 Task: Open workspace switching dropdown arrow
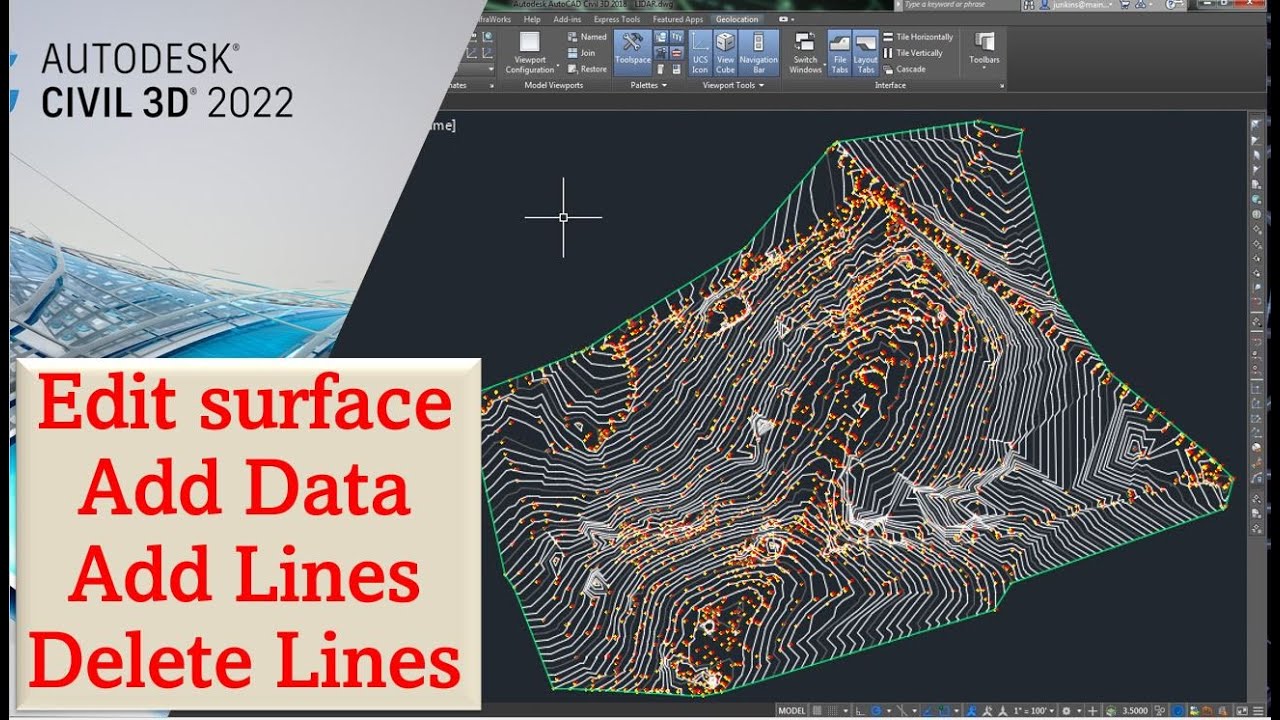1079,710
